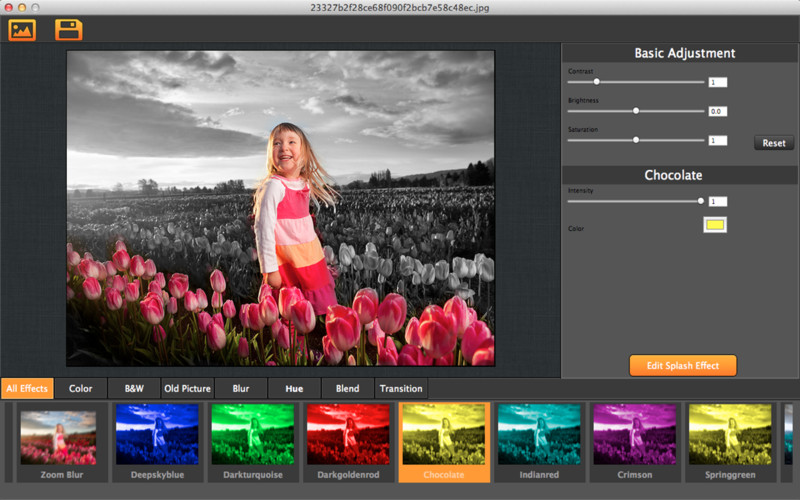Select the Chocolate effect thumbnail
The height and width of the screenshot is (500, 800).
(x=444, y=442)
